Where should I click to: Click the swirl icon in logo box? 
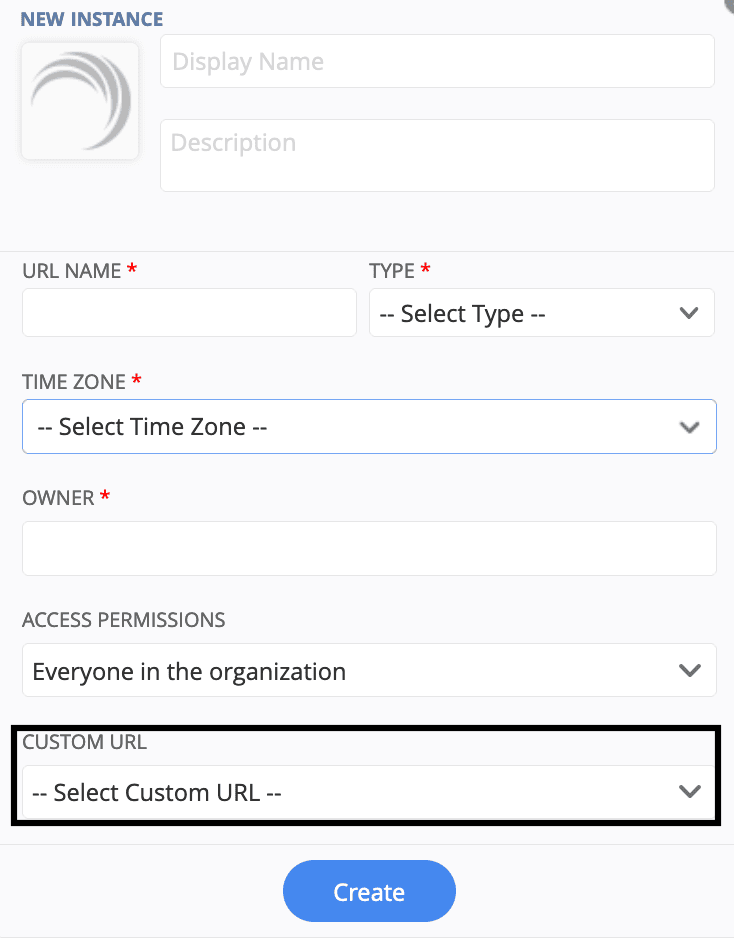[x=80, y=98]
